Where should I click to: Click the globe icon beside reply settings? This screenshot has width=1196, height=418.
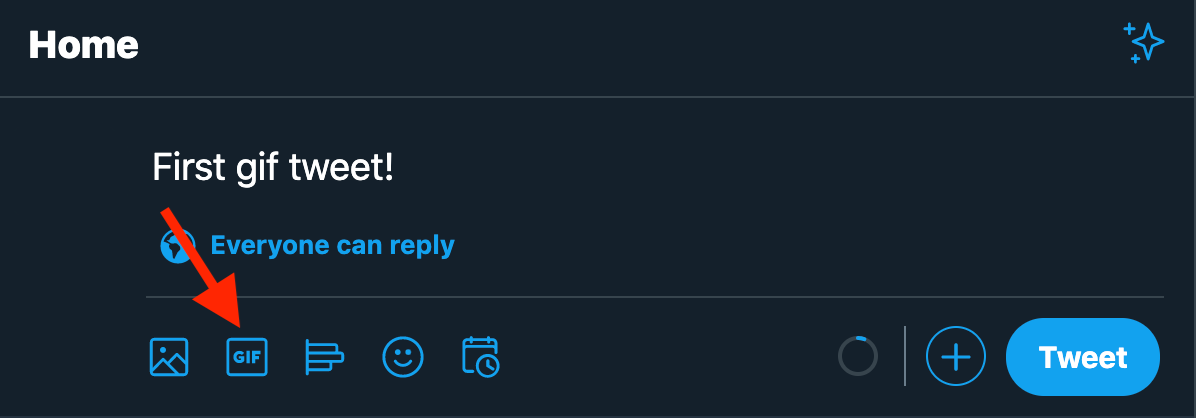point(178,245)
